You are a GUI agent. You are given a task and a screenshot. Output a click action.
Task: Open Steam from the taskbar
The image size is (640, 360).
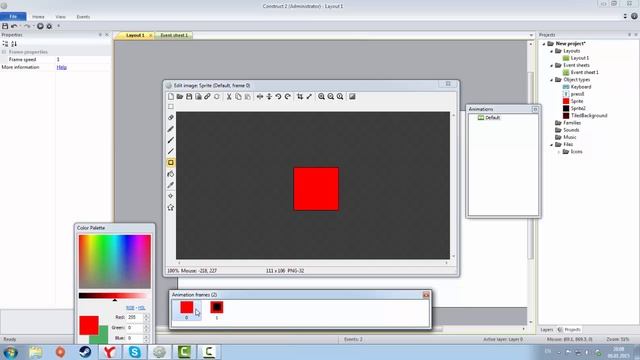coord(85,352)
